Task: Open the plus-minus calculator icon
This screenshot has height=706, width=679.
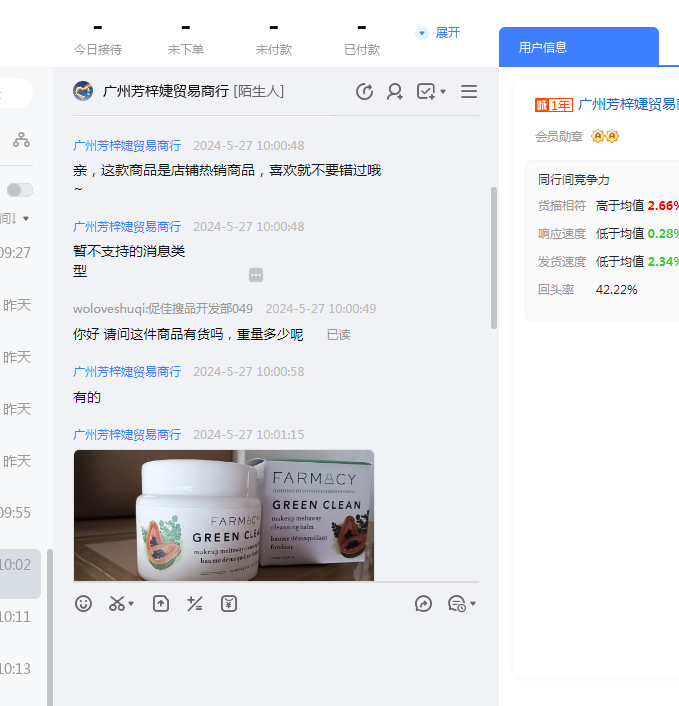Action: (x=195, y=603)
